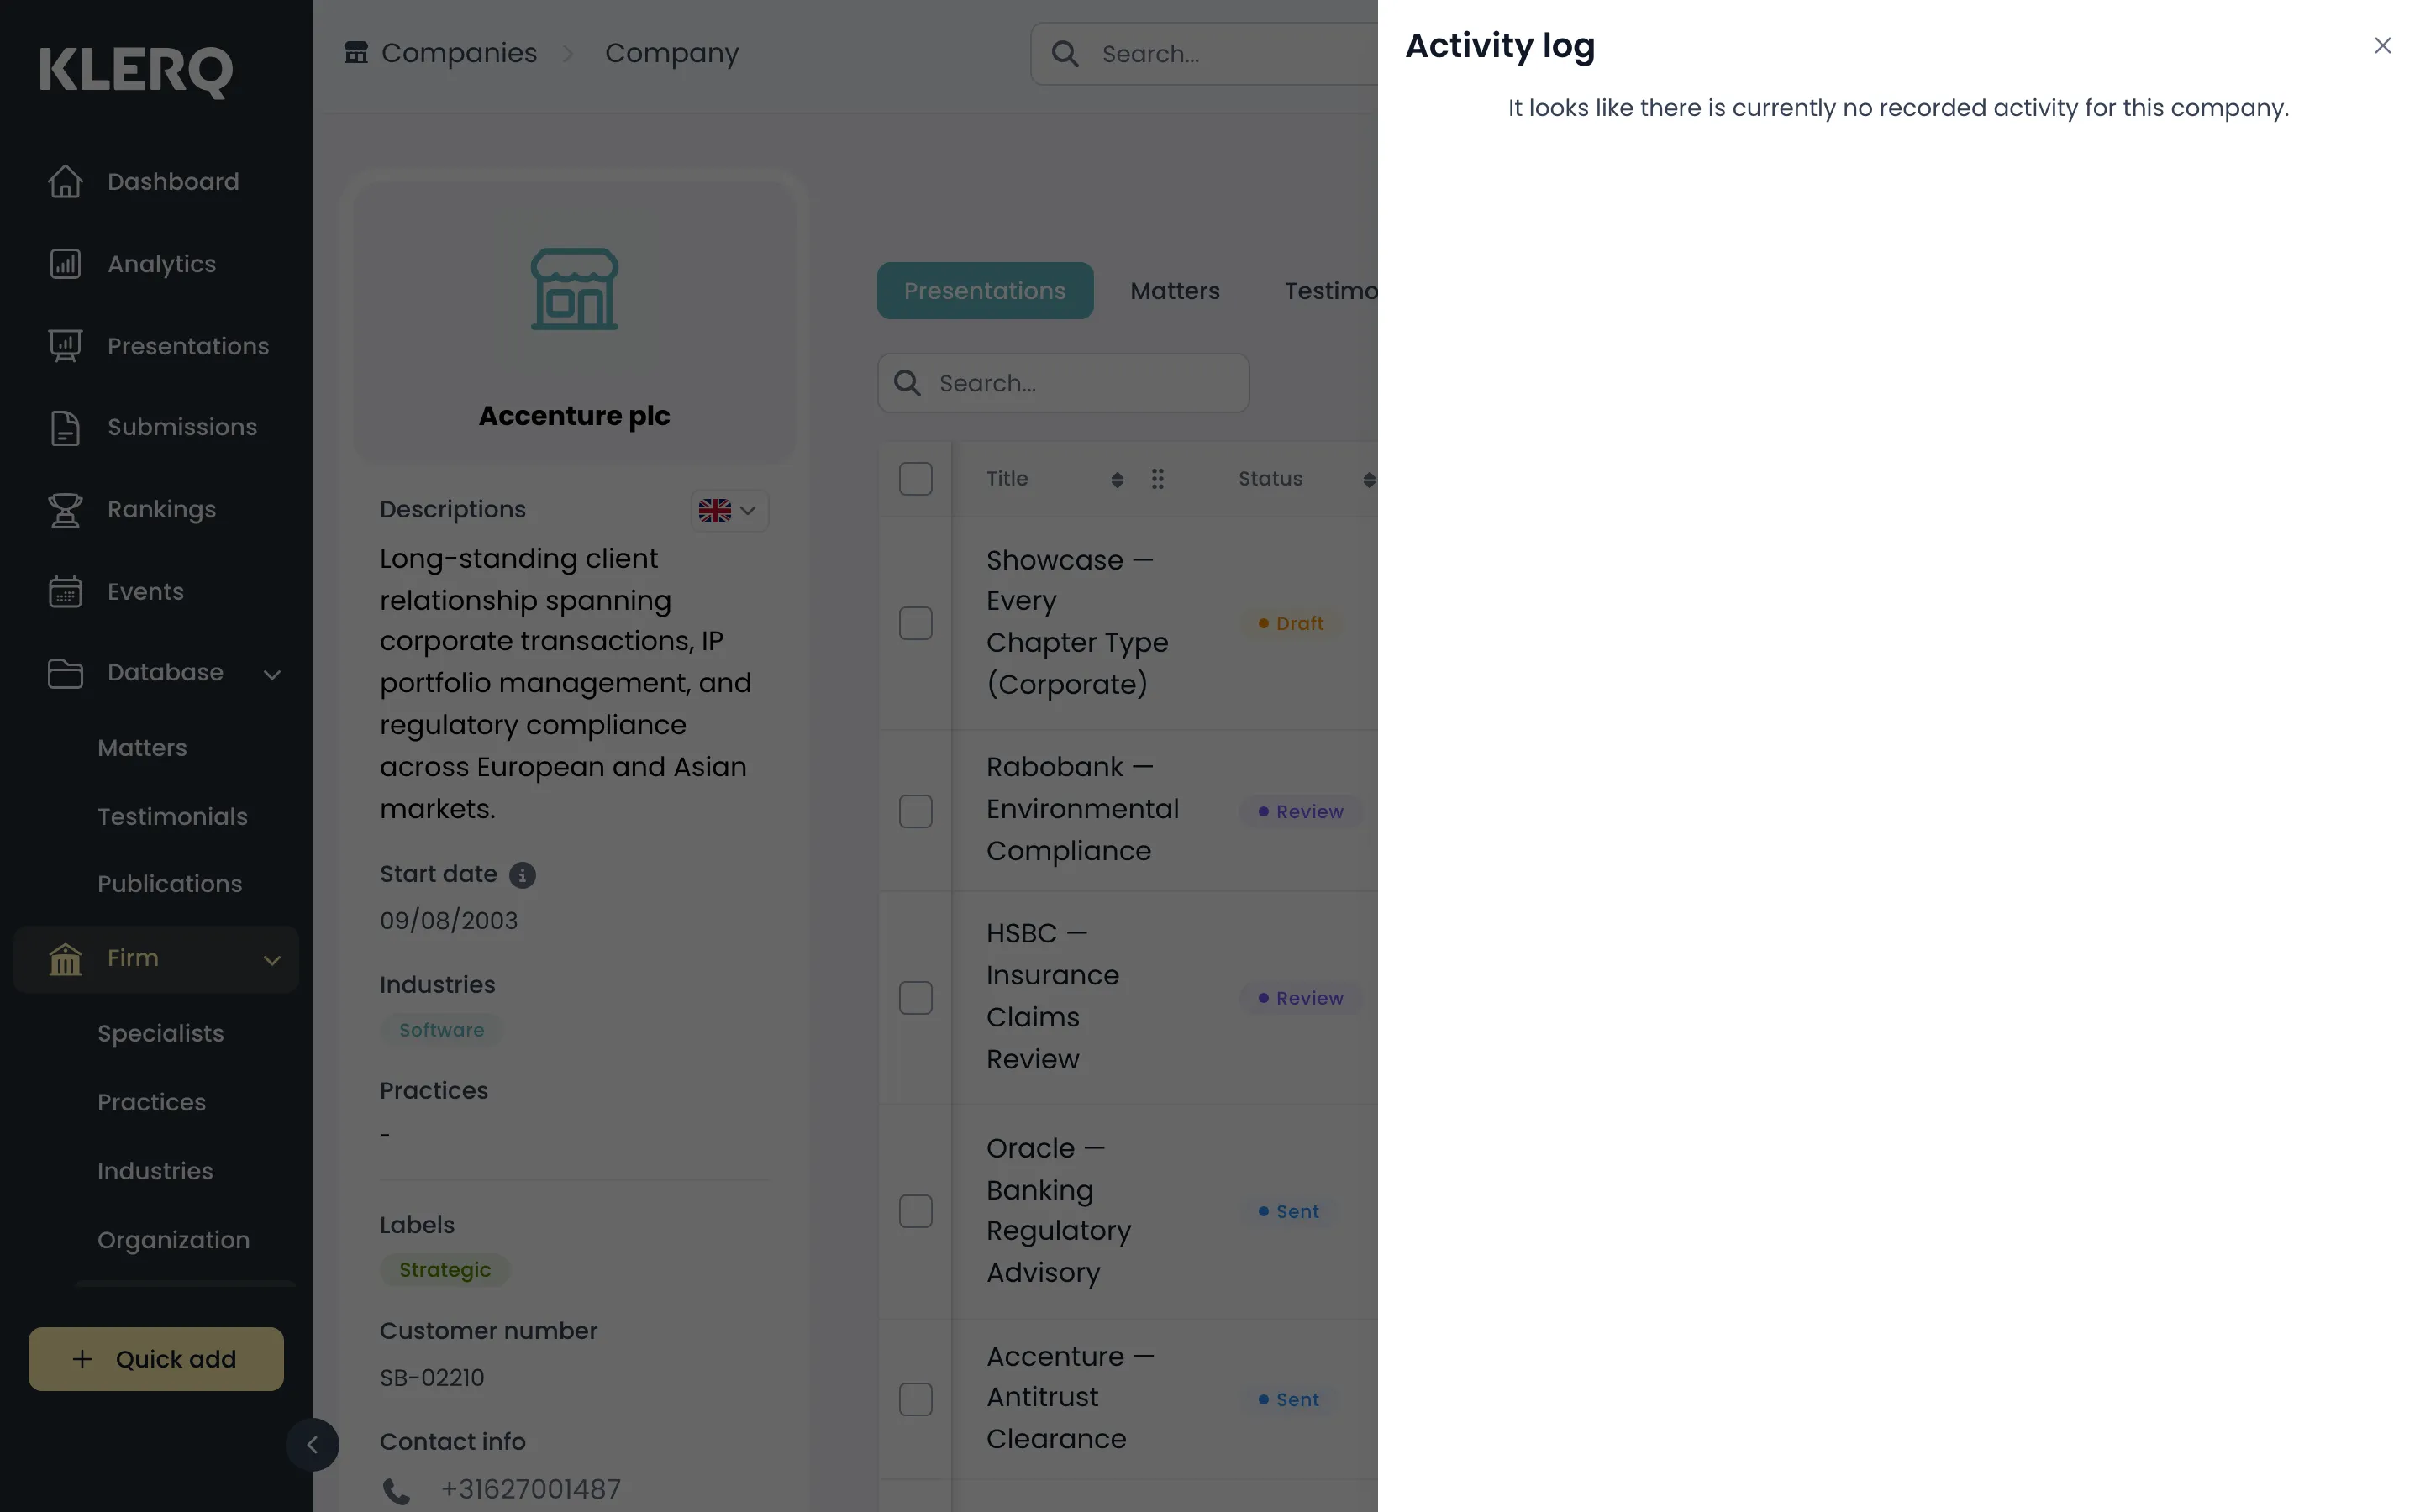Open Practices under Firm

(151, 1102)
